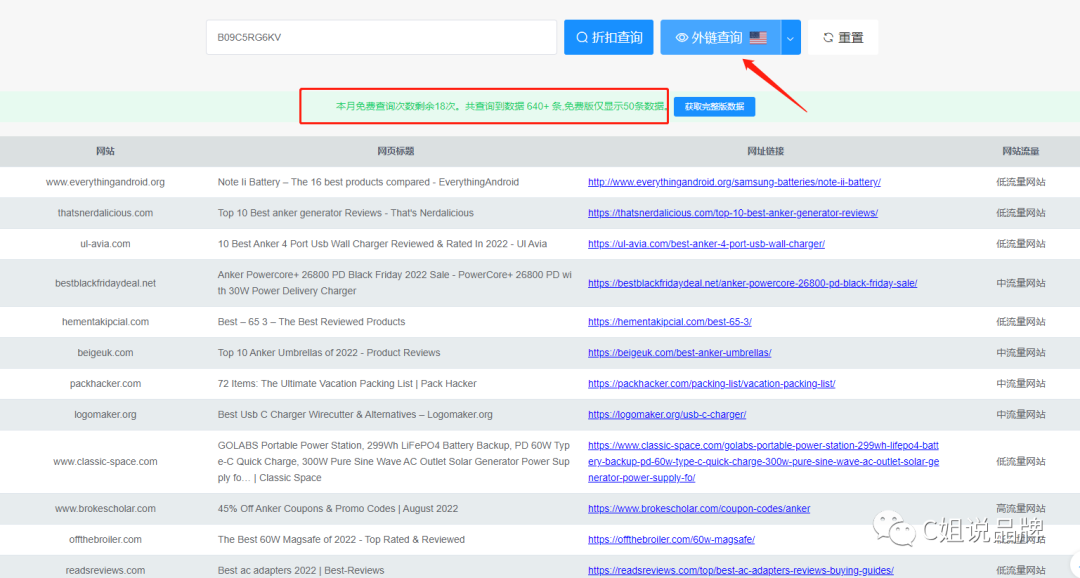1080x578 pixels.
Task: Open the packhacker.com vacation-packing-list link
Action: [x=712, y=384]
